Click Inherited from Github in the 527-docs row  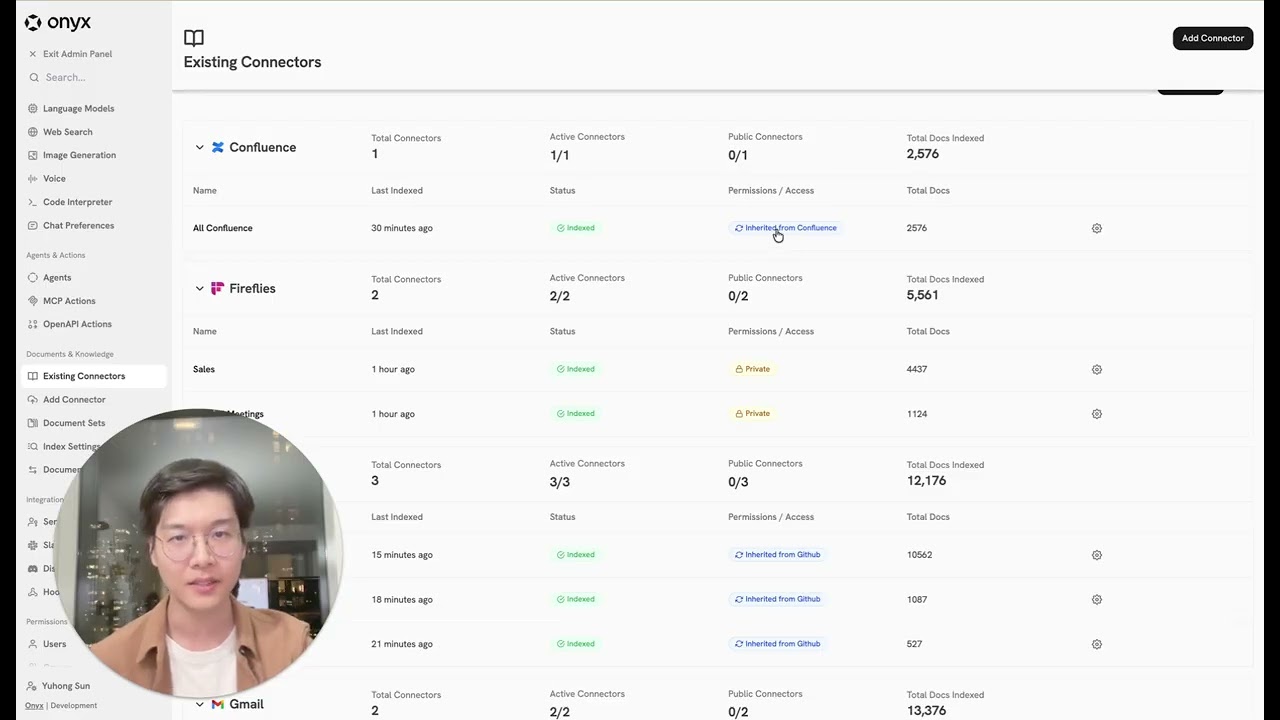click(778, 643)
